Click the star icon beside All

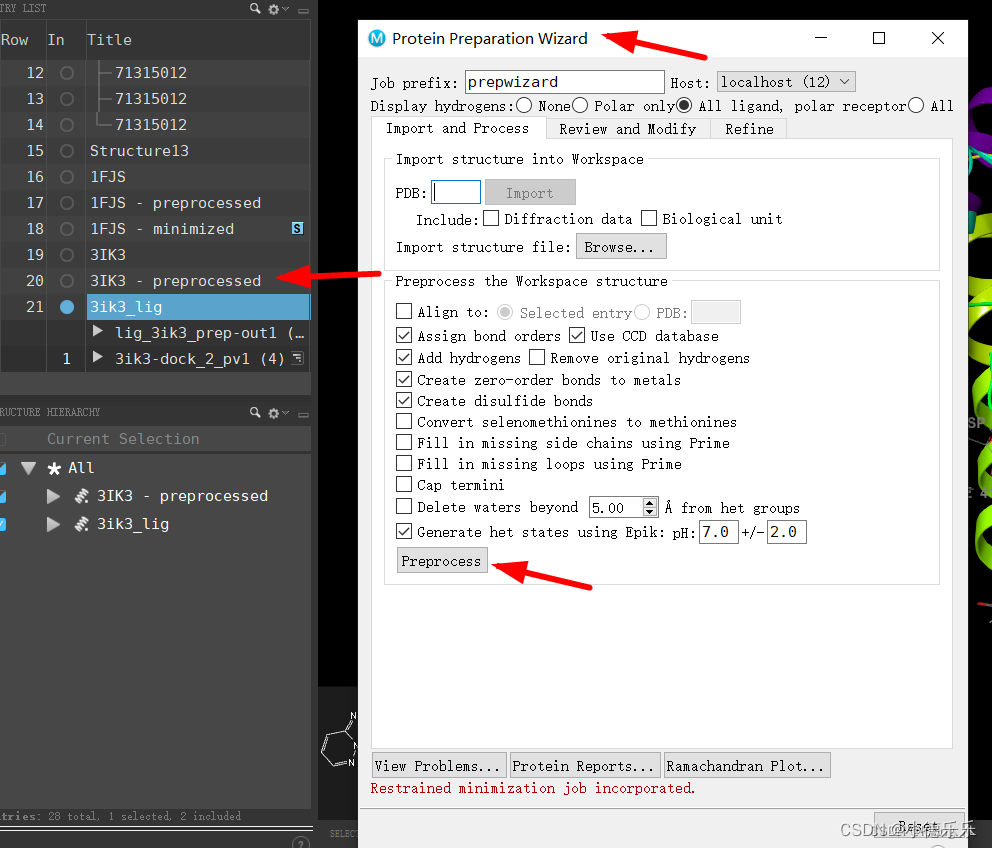coord(54,468)
